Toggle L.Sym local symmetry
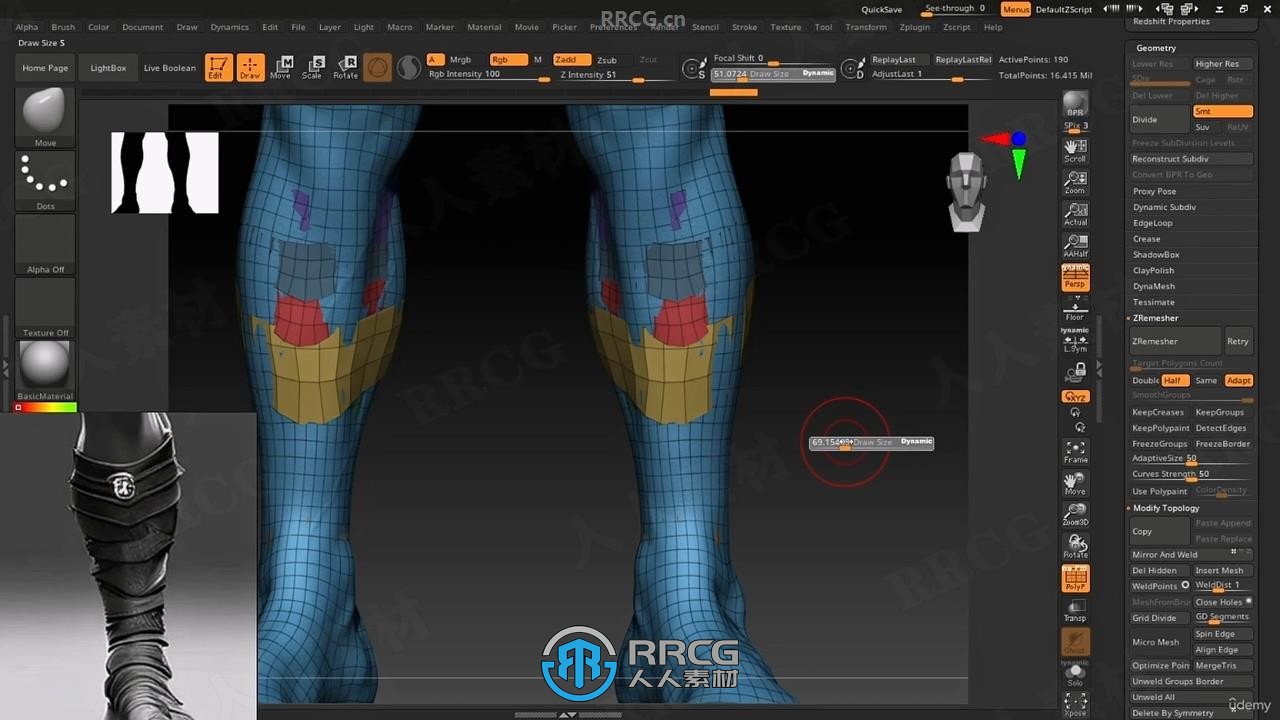The width and height of the screenshot is (1280, 720). (x=1075, y=340)
